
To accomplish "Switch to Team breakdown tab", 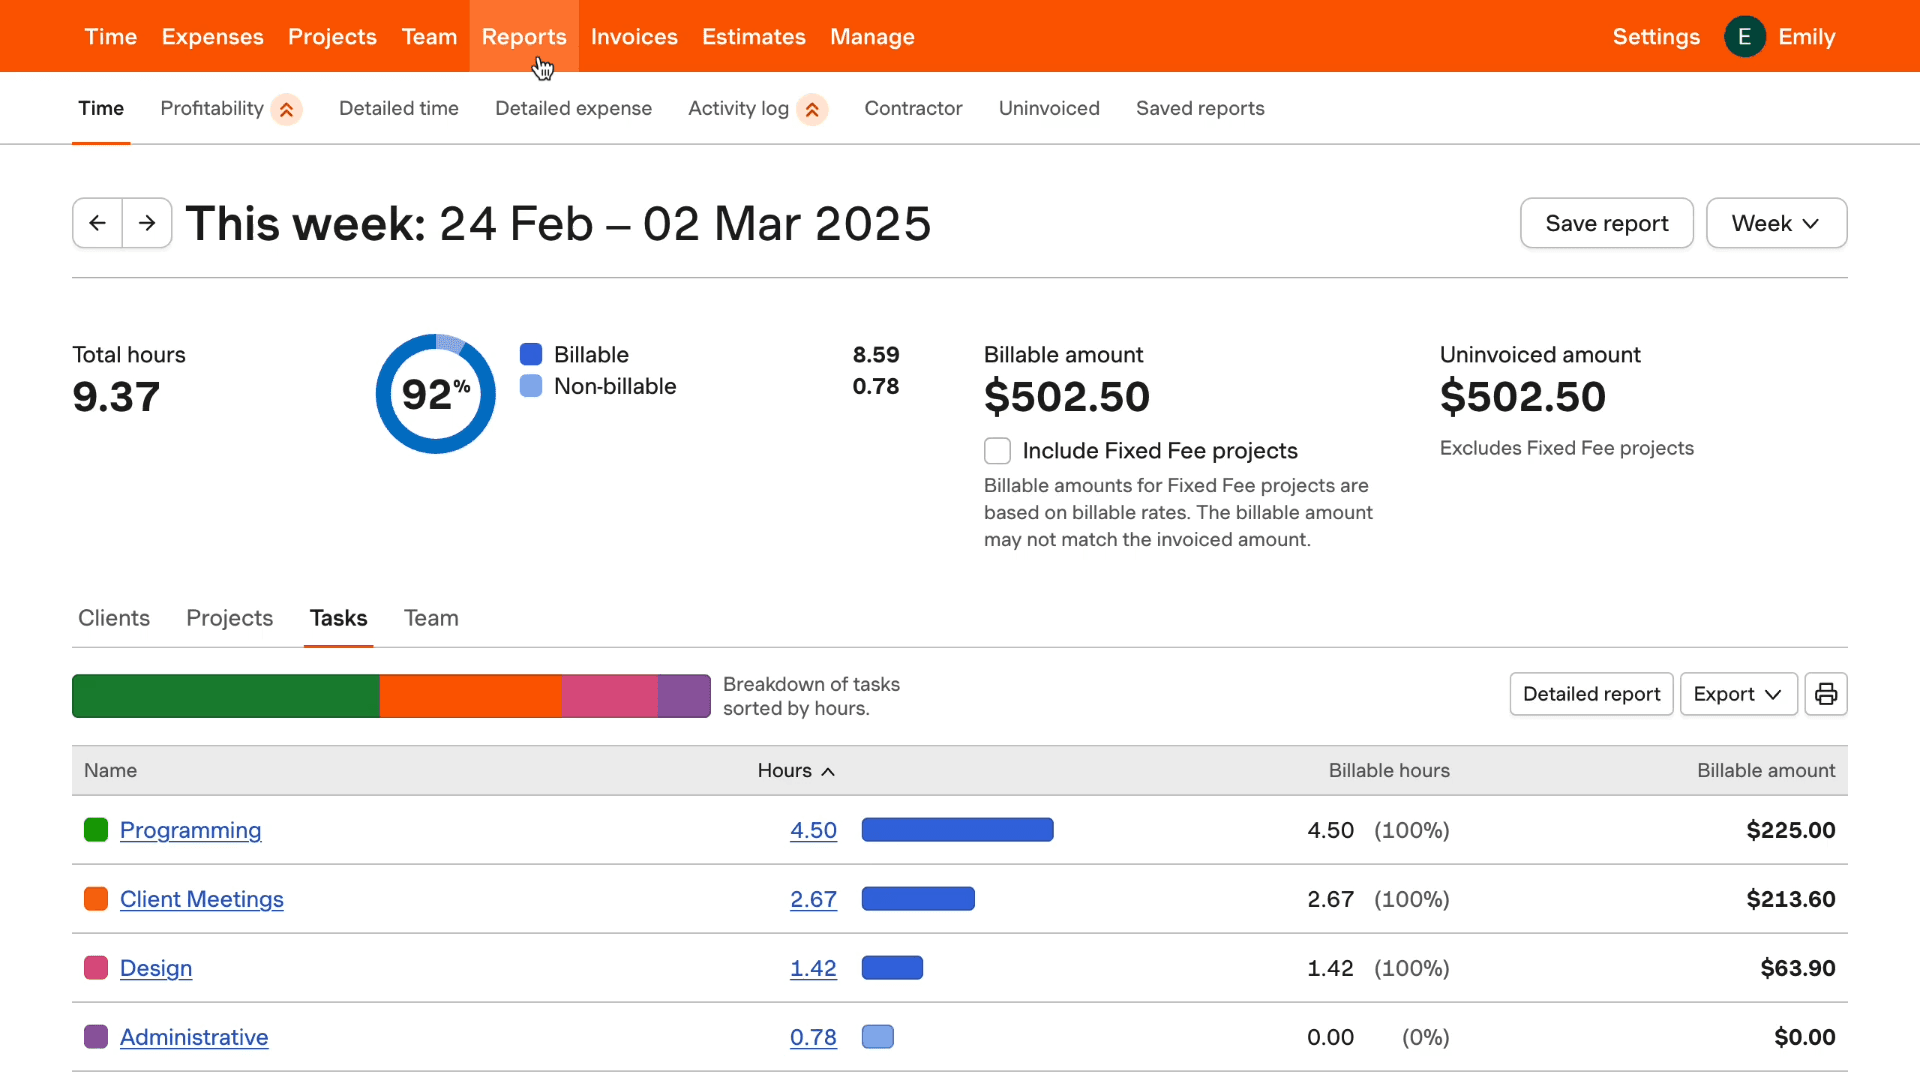I will [x=431, y=618].
